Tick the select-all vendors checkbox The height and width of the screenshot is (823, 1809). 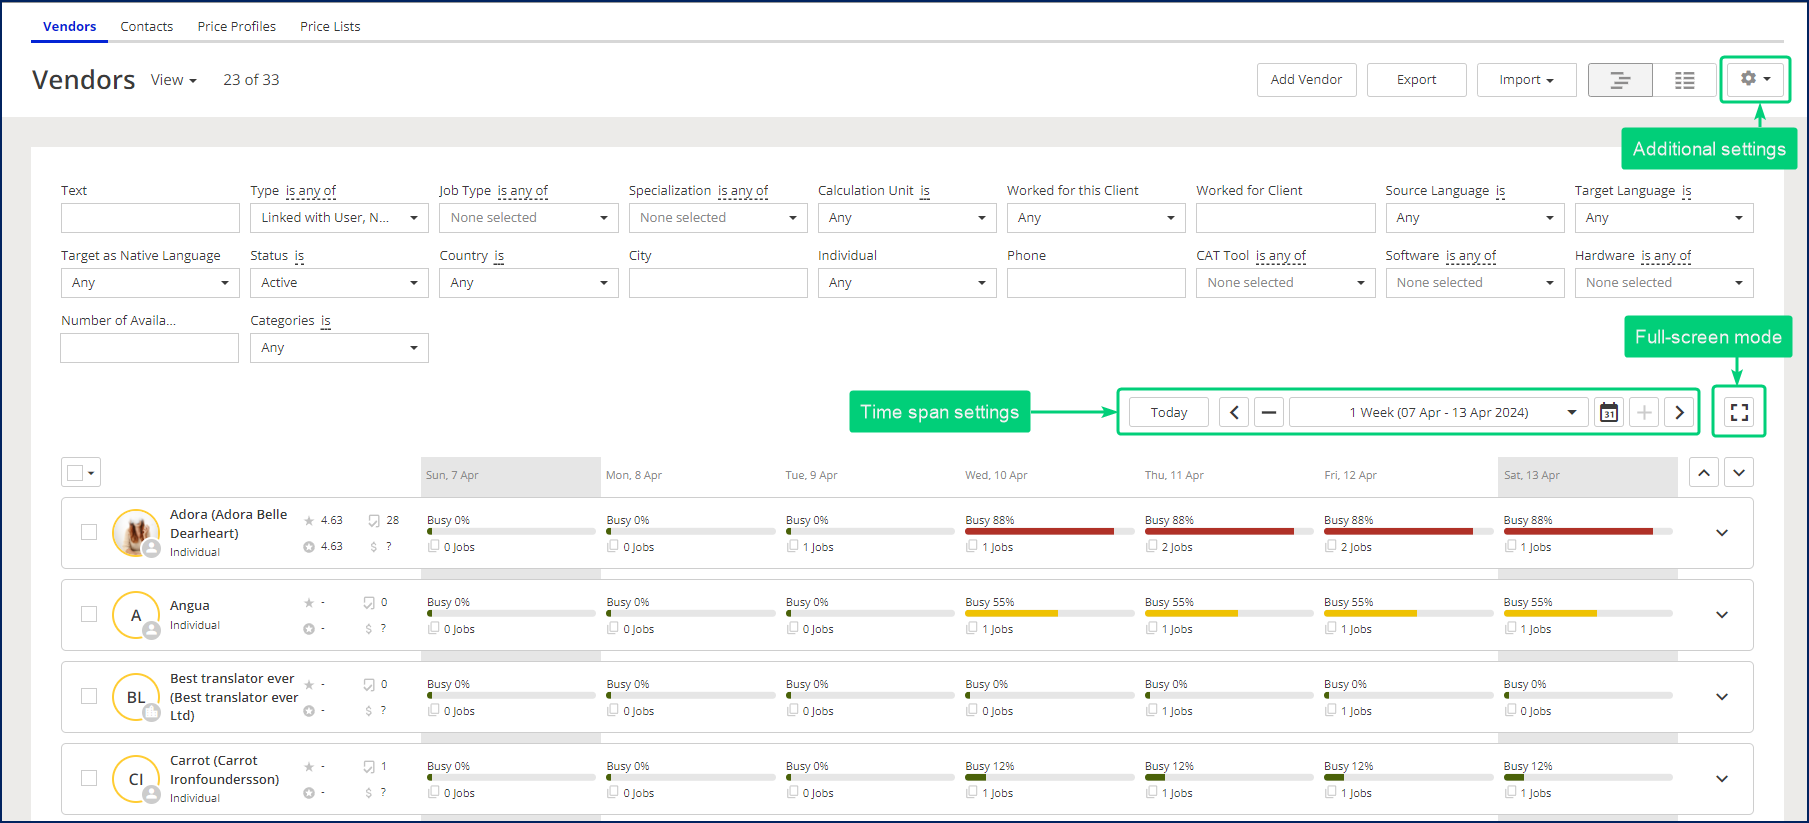click(x=75, y=473)
